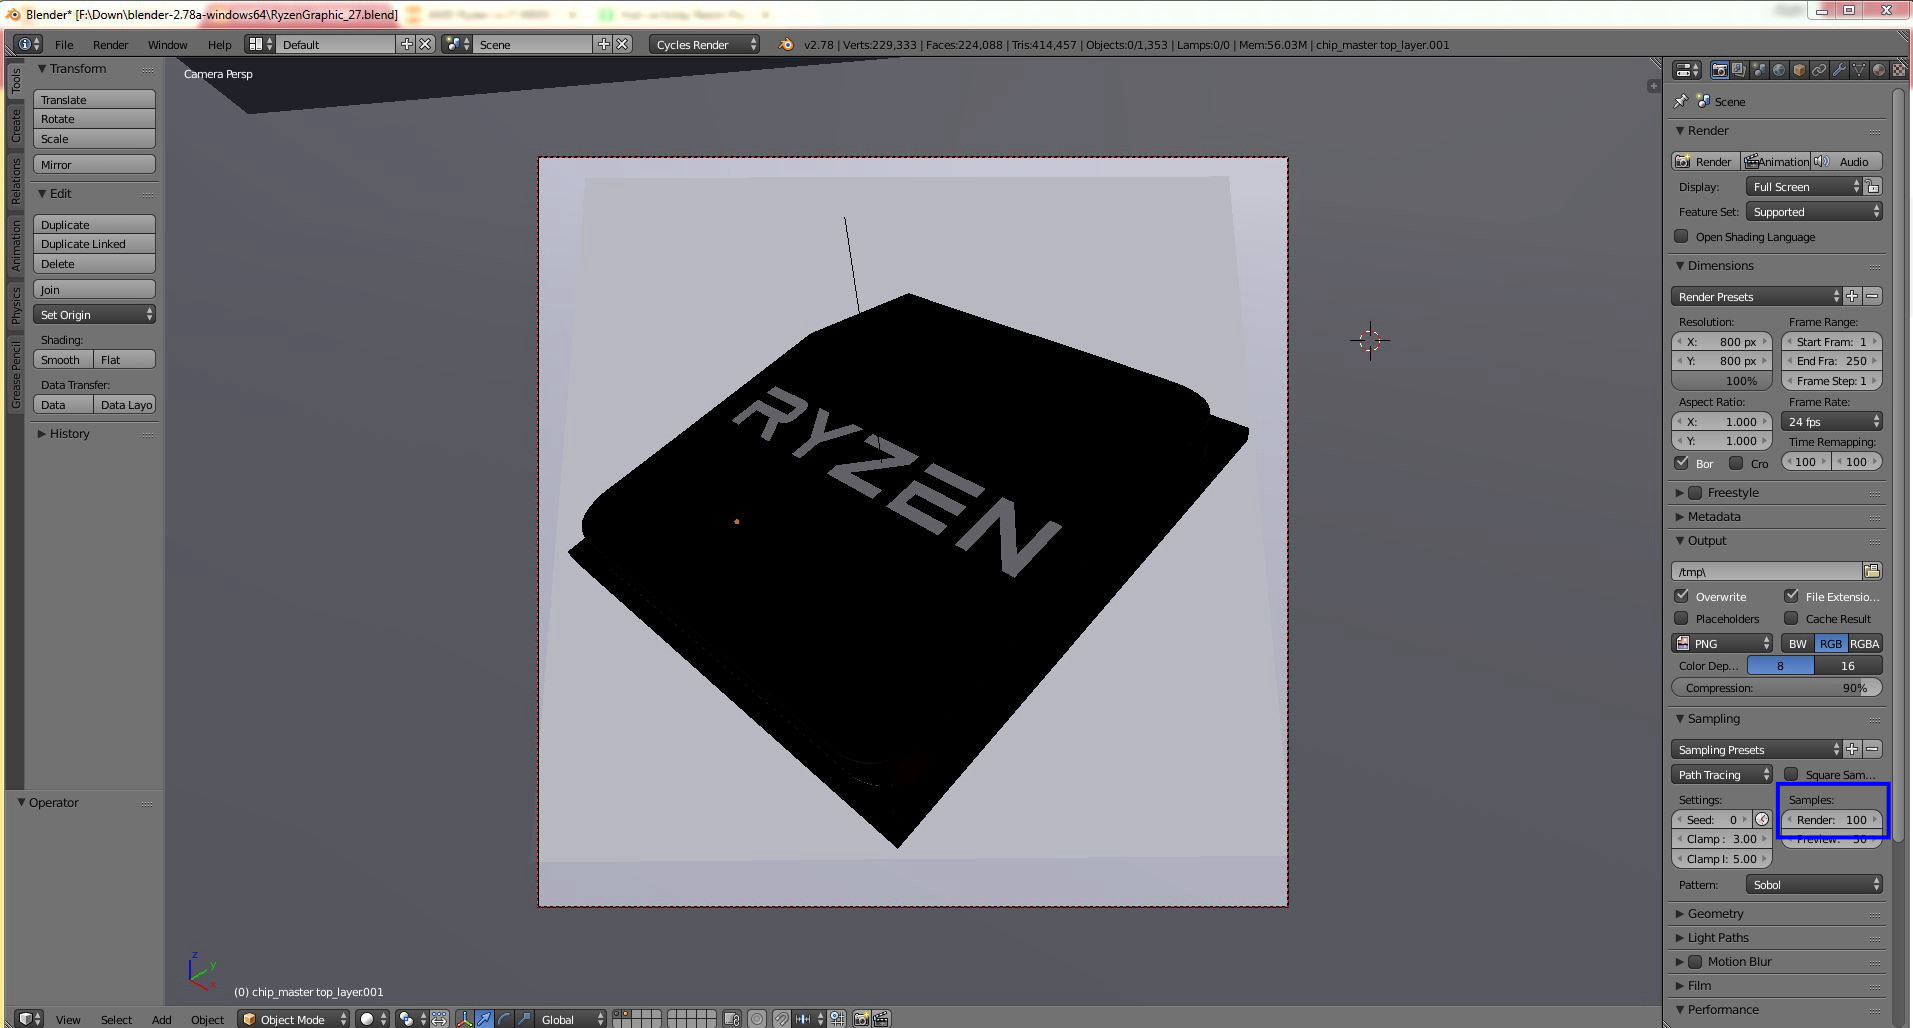
Task: Delete the Default screen layout
Action: point(425,44)
